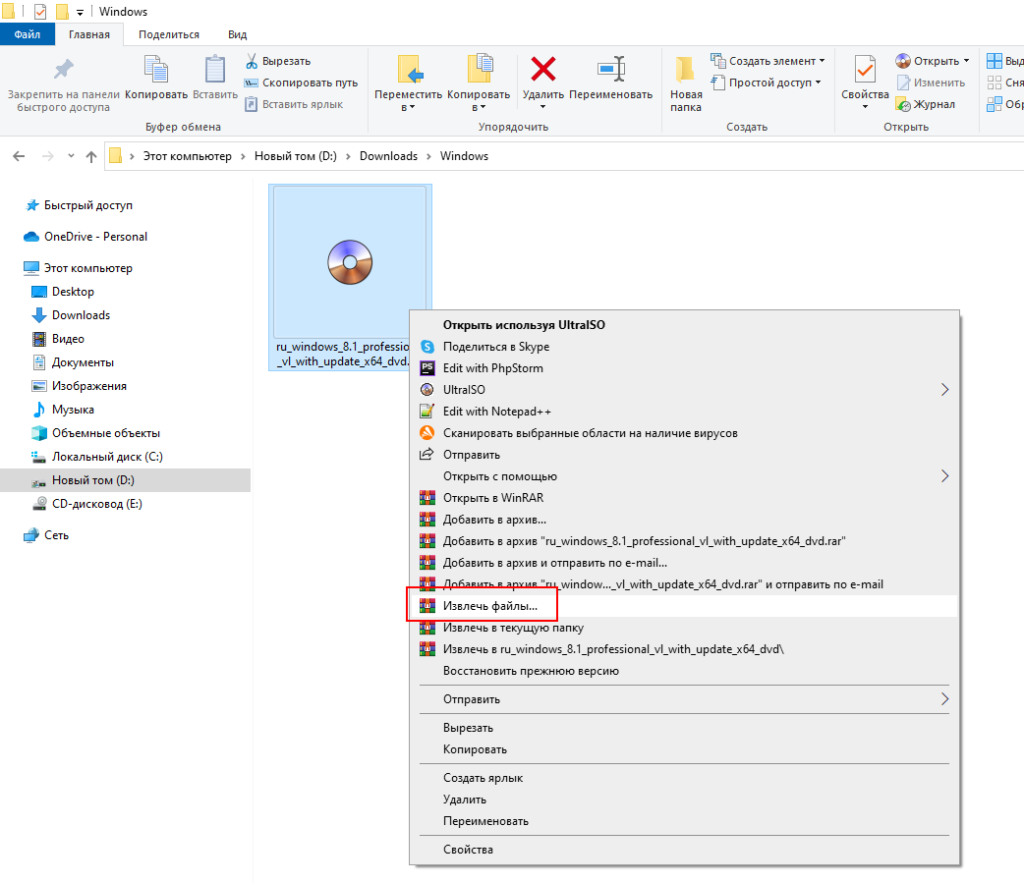Click Downloads in the address breadcrumb

388,156
